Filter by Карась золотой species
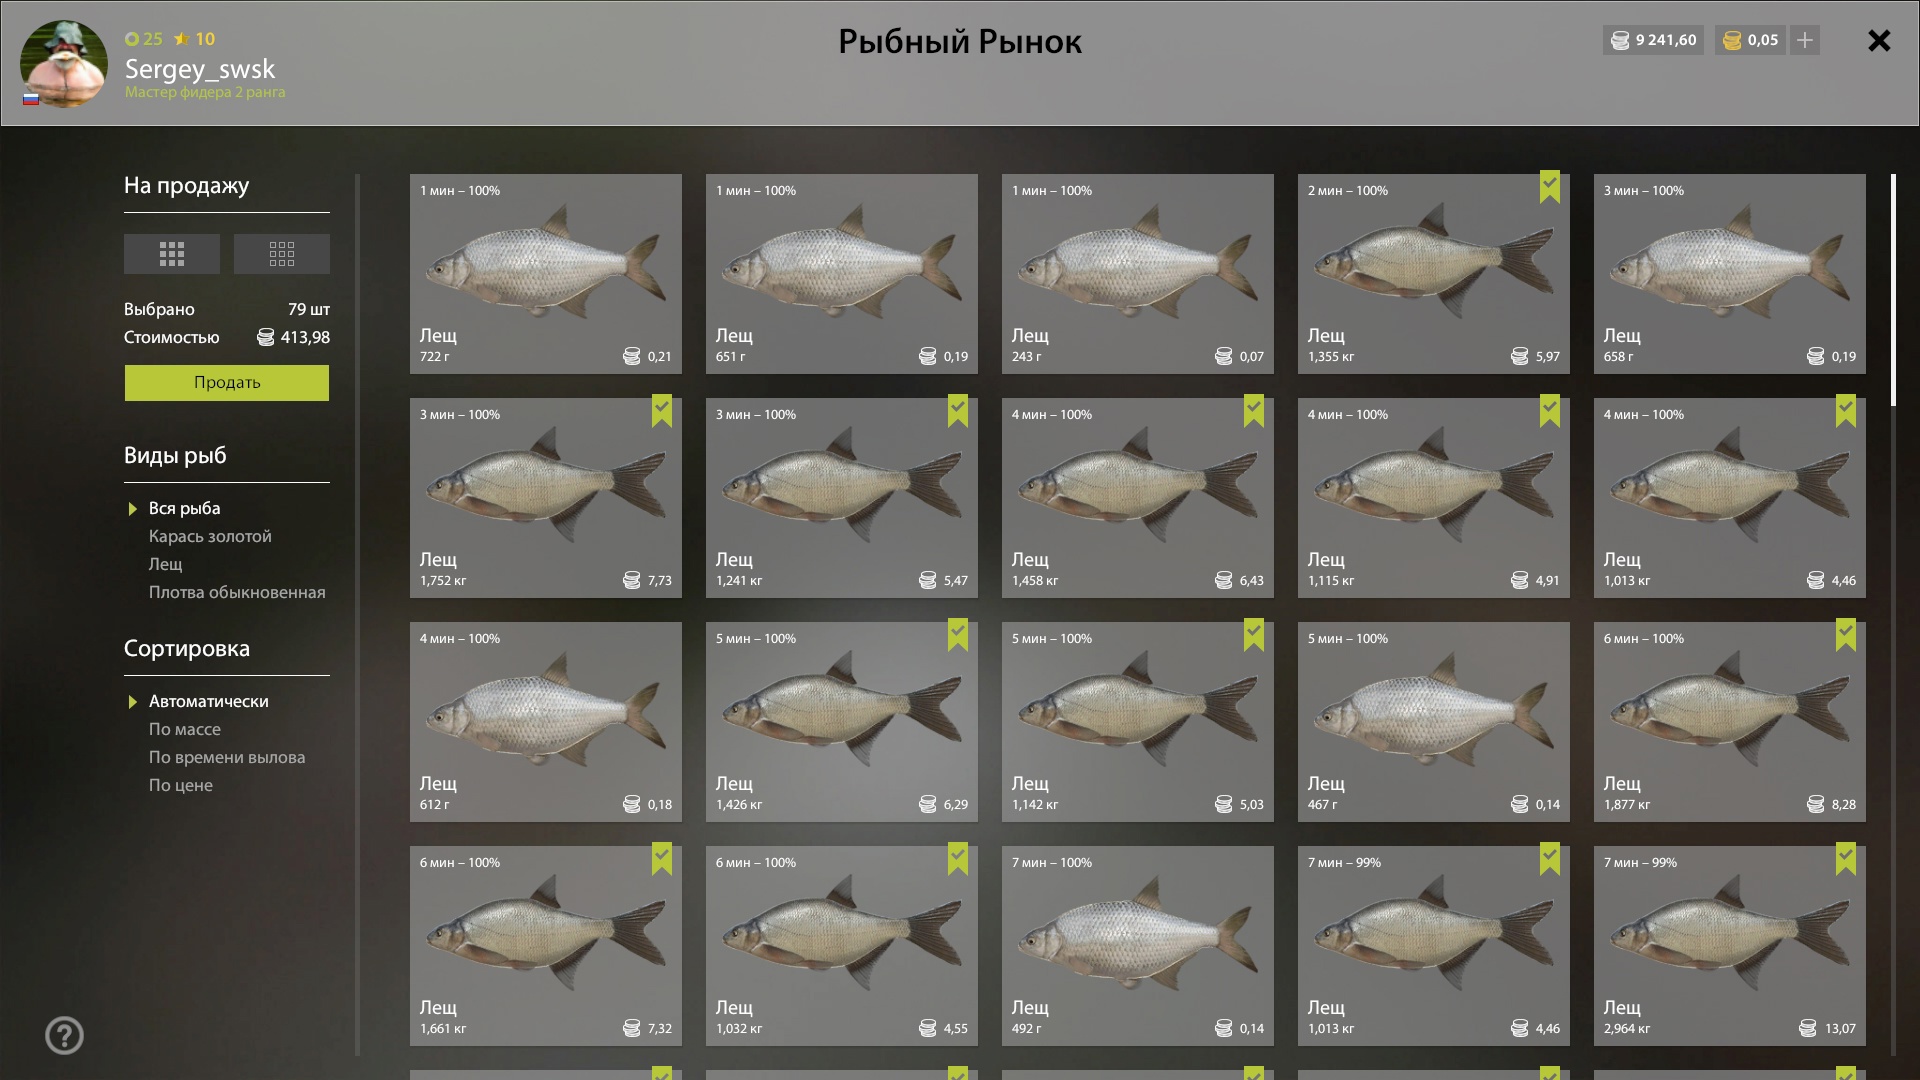This screenshot has height=1080, width=1920. 210,536
